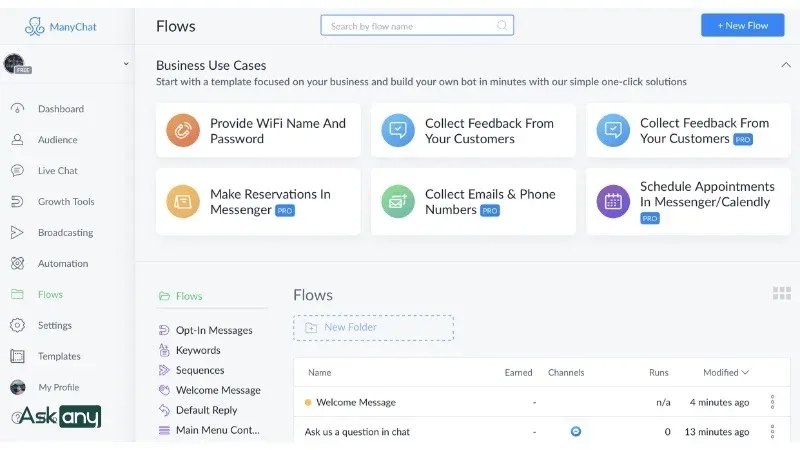This screenshot has width=800, height=450.
Task: Focus the Search by flow name field
Action: tap(417, 26)
